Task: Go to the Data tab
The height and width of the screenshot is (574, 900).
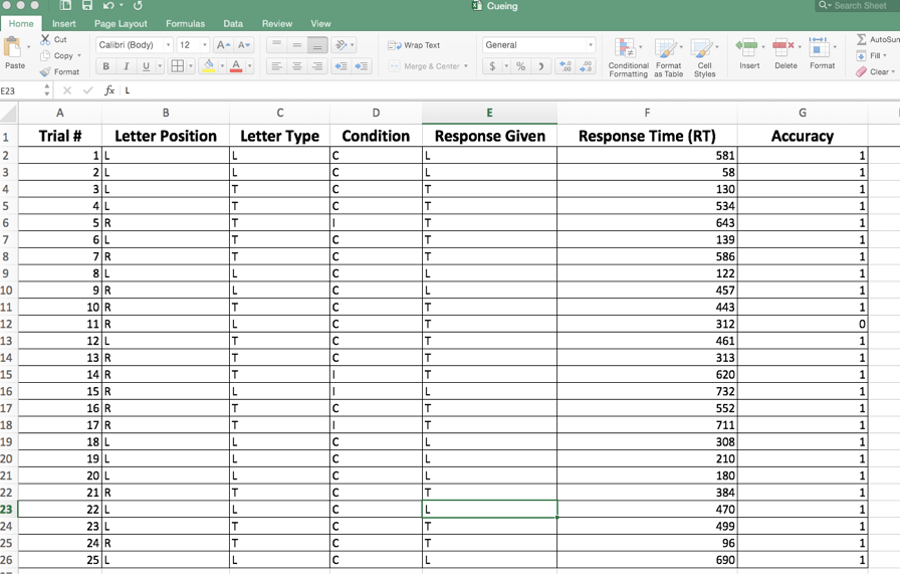Action: (x=233, y=24)
